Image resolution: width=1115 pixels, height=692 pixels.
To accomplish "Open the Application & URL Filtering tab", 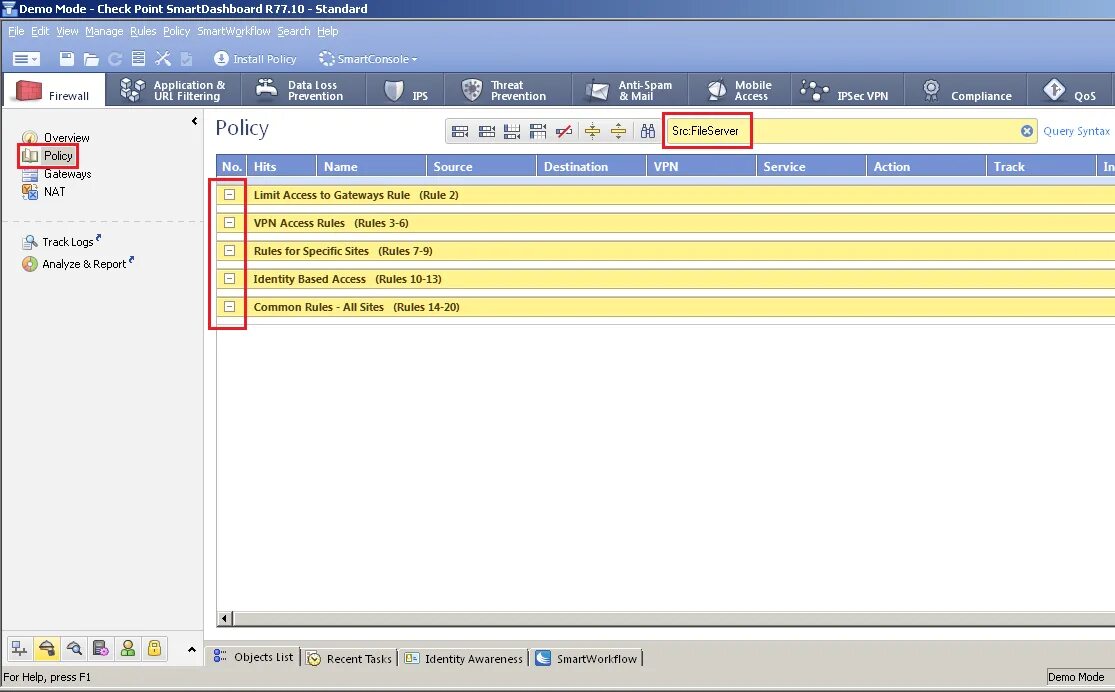I will coord(174,90).
